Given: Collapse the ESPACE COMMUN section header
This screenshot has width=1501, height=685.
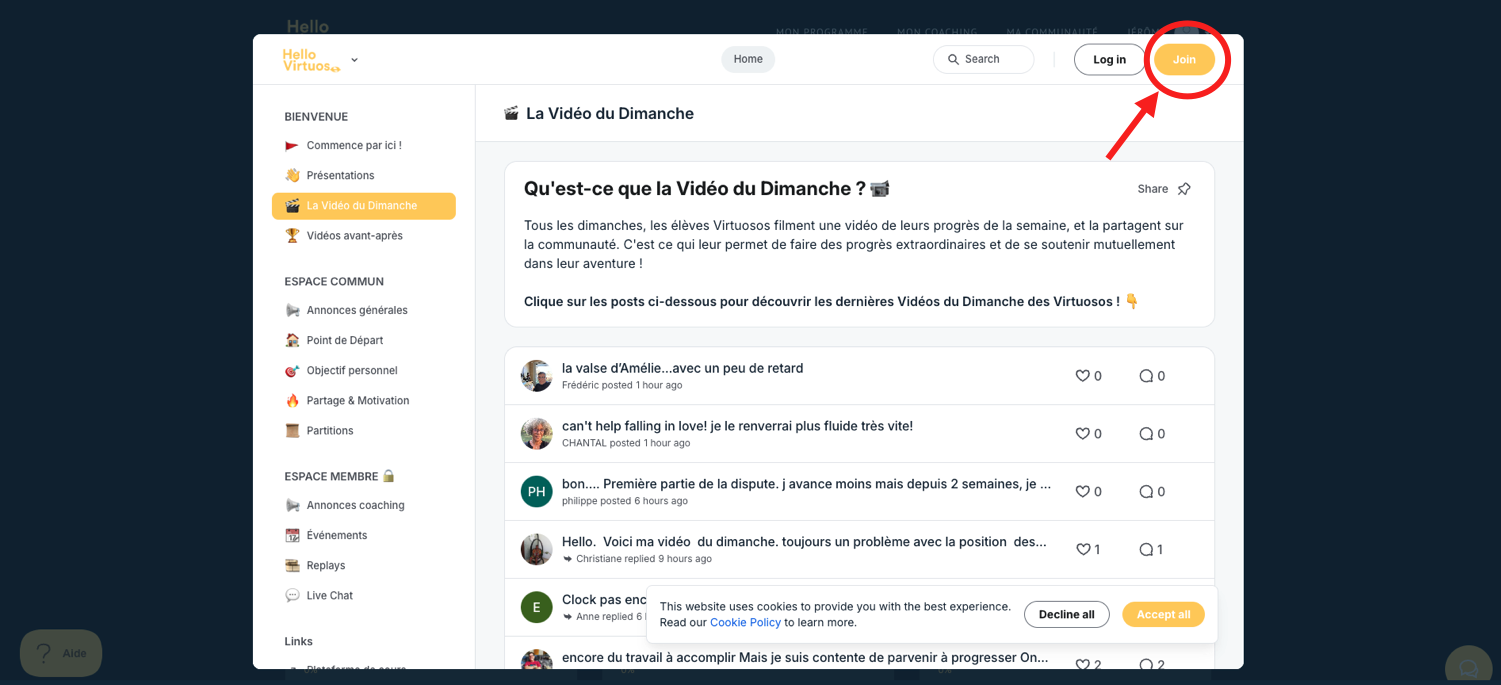Looking at the screenshot, I should 334,282.
